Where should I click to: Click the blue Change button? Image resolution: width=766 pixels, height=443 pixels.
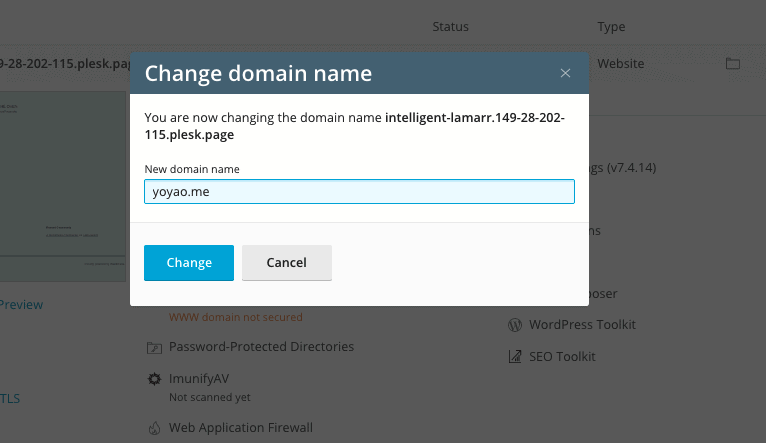[189, 263]
